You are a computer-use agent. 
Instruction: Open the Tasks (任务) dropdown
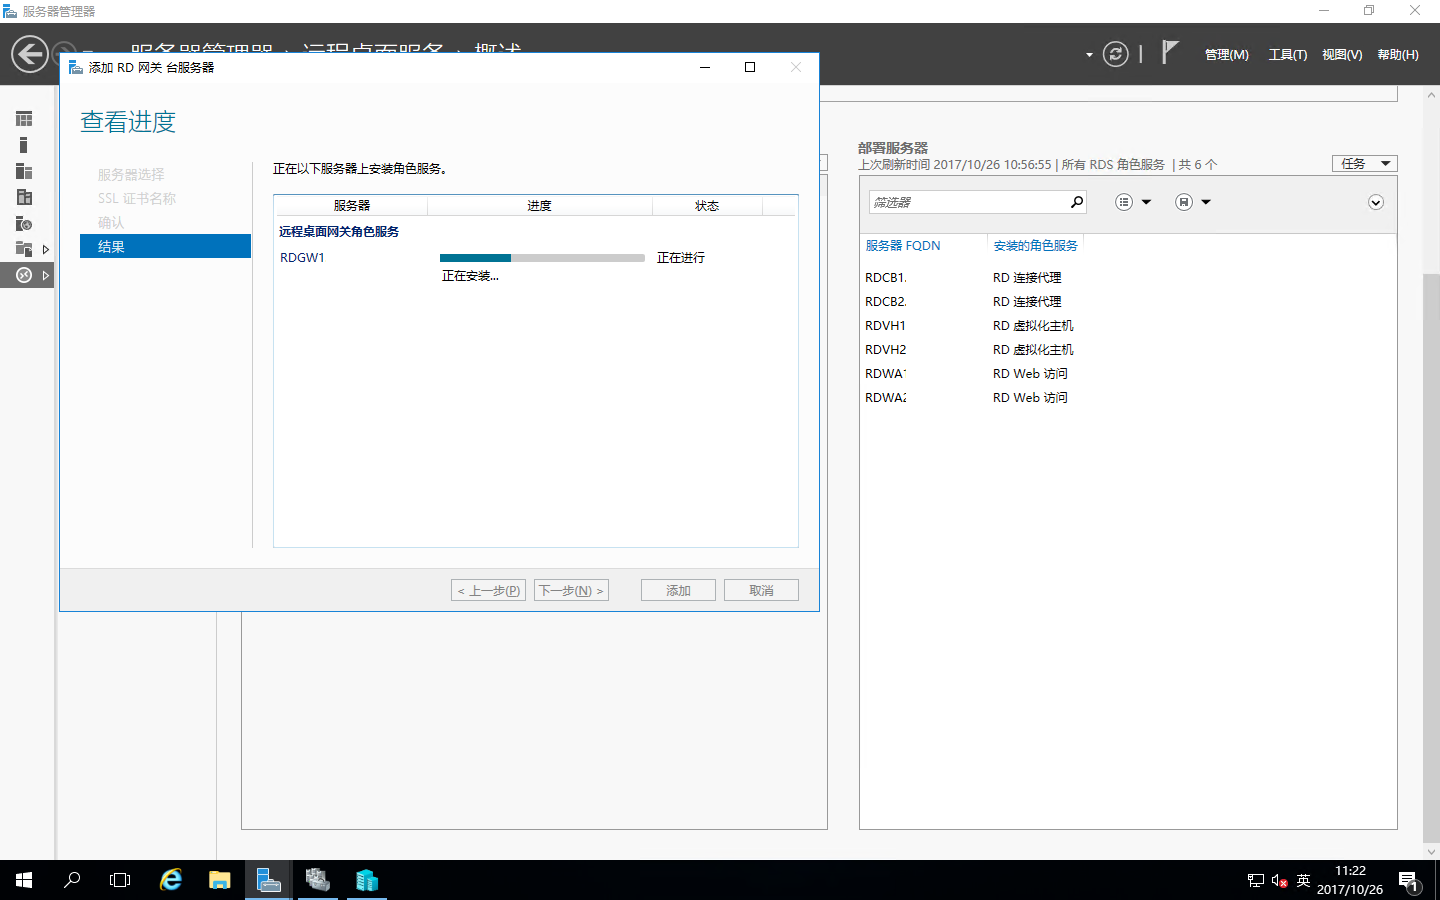click(x=1364, y=163)
